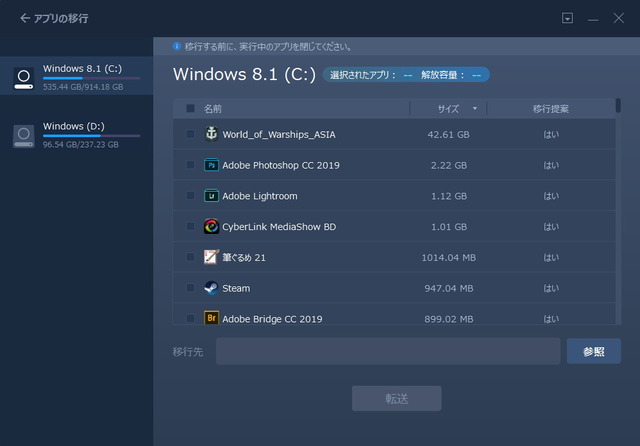Click CyberLink MediaShow app icon
Image resolution: width=640 pixels, height=446 pixels.
211,226
